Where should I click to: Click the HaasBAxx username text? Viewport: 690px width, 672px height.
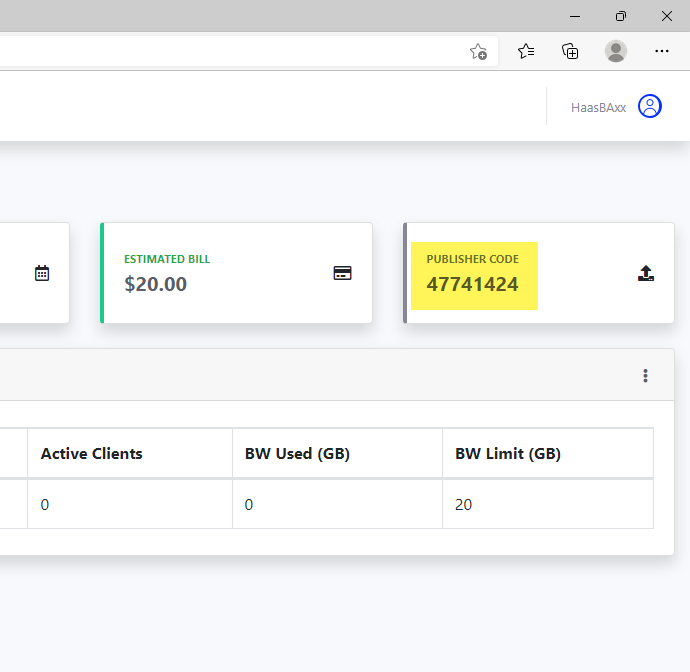click(x=598, y=108)
